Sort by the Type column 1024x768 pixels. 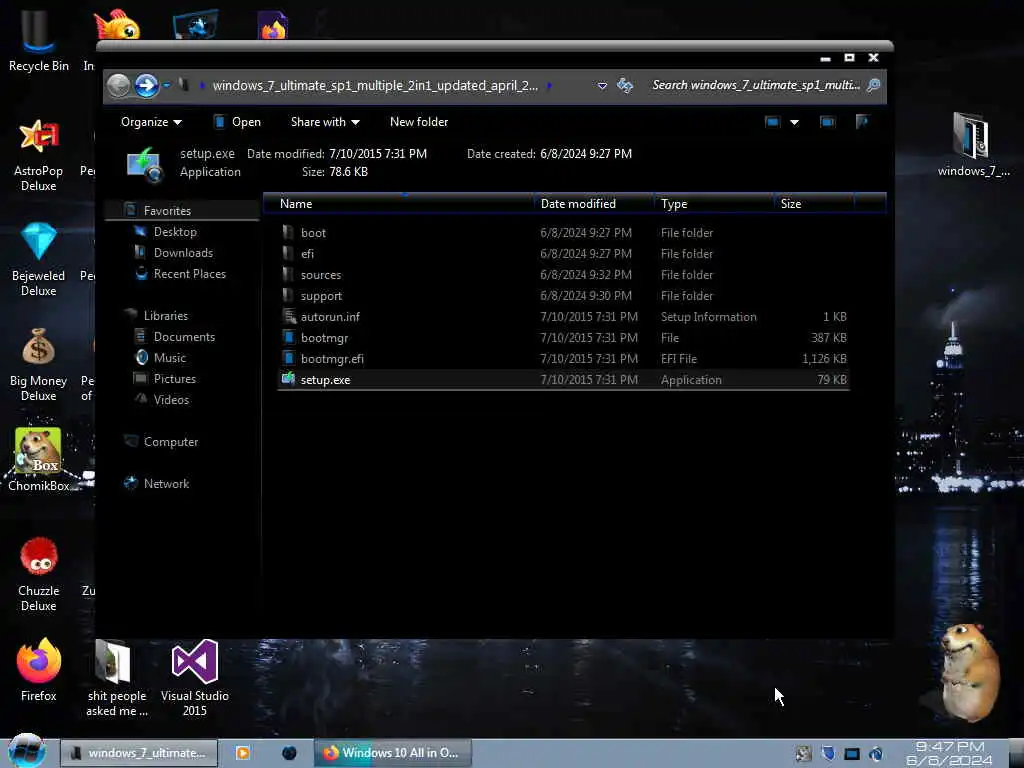pos(714,204)
